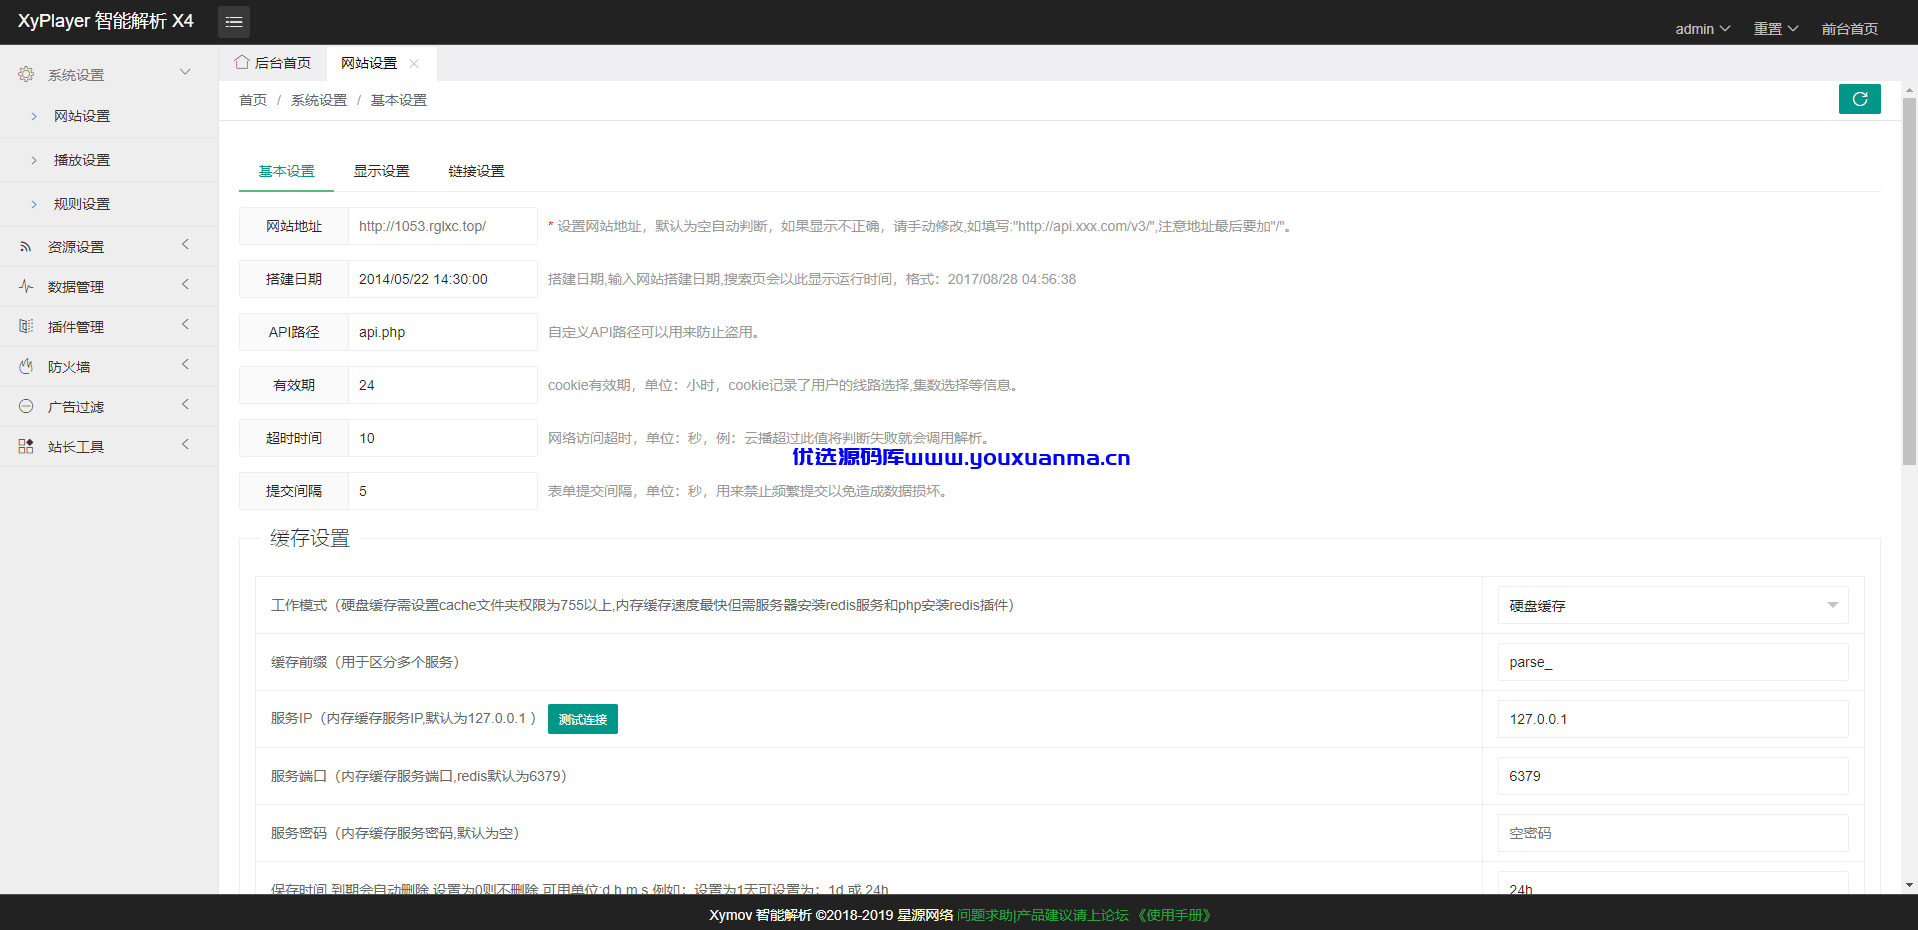The height and width of the screenshot is (930, 1918).
Task: Click the 服务端口 6379 input field
Action: tap(1673, 776)
